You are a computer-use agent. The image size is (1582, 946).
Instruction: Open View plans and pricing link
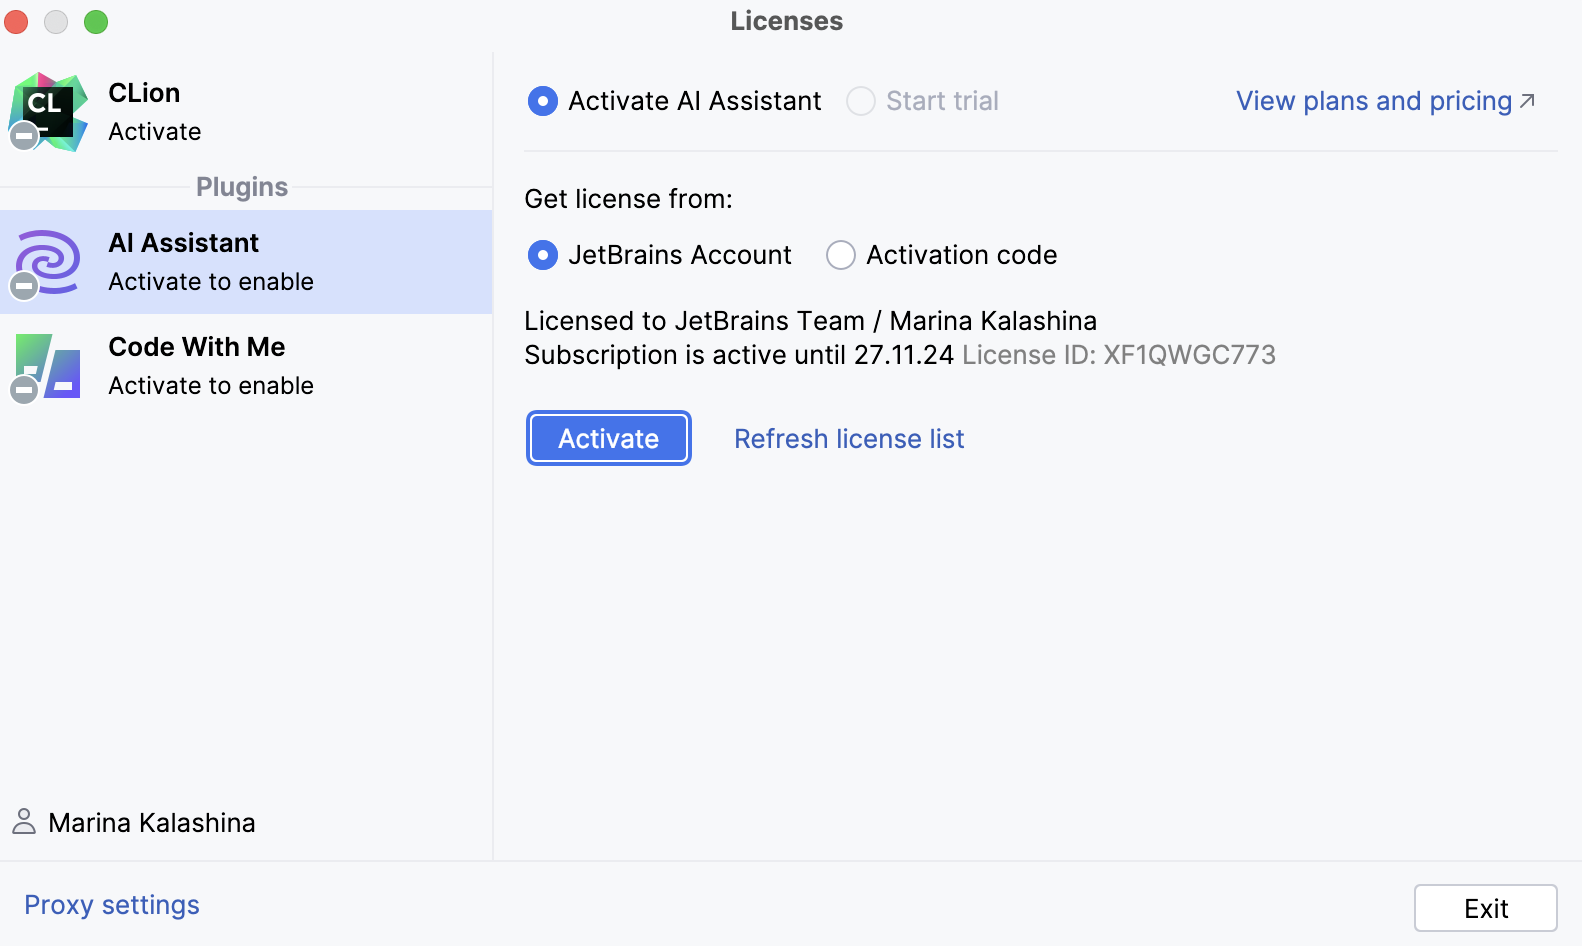pyautogui.click(x=1374, y=101)
